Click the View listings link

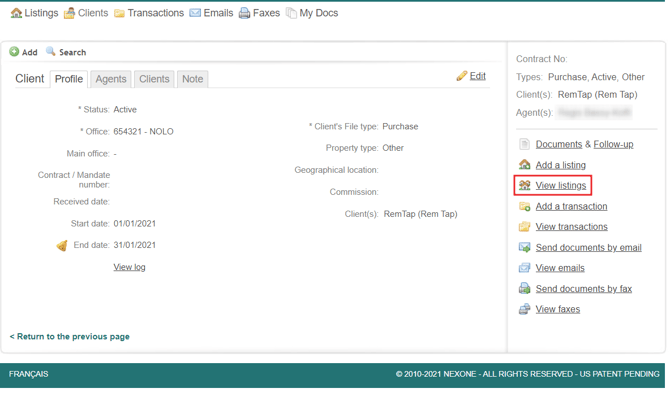(561, 185)
